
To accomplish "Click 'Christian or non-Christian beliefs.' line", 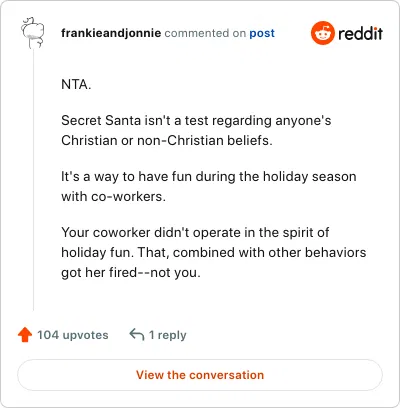I will tap(167, 140).
